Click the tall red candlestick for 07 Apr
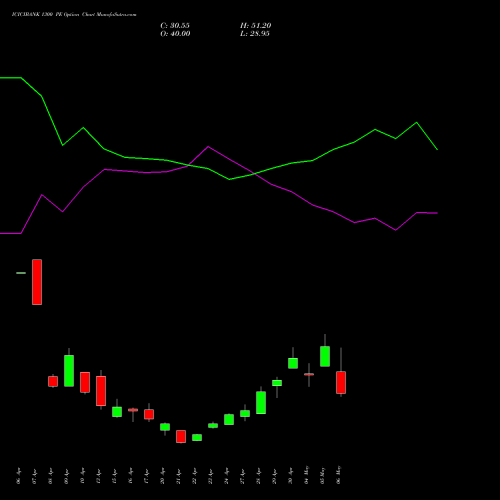 [x=37, y=282]
